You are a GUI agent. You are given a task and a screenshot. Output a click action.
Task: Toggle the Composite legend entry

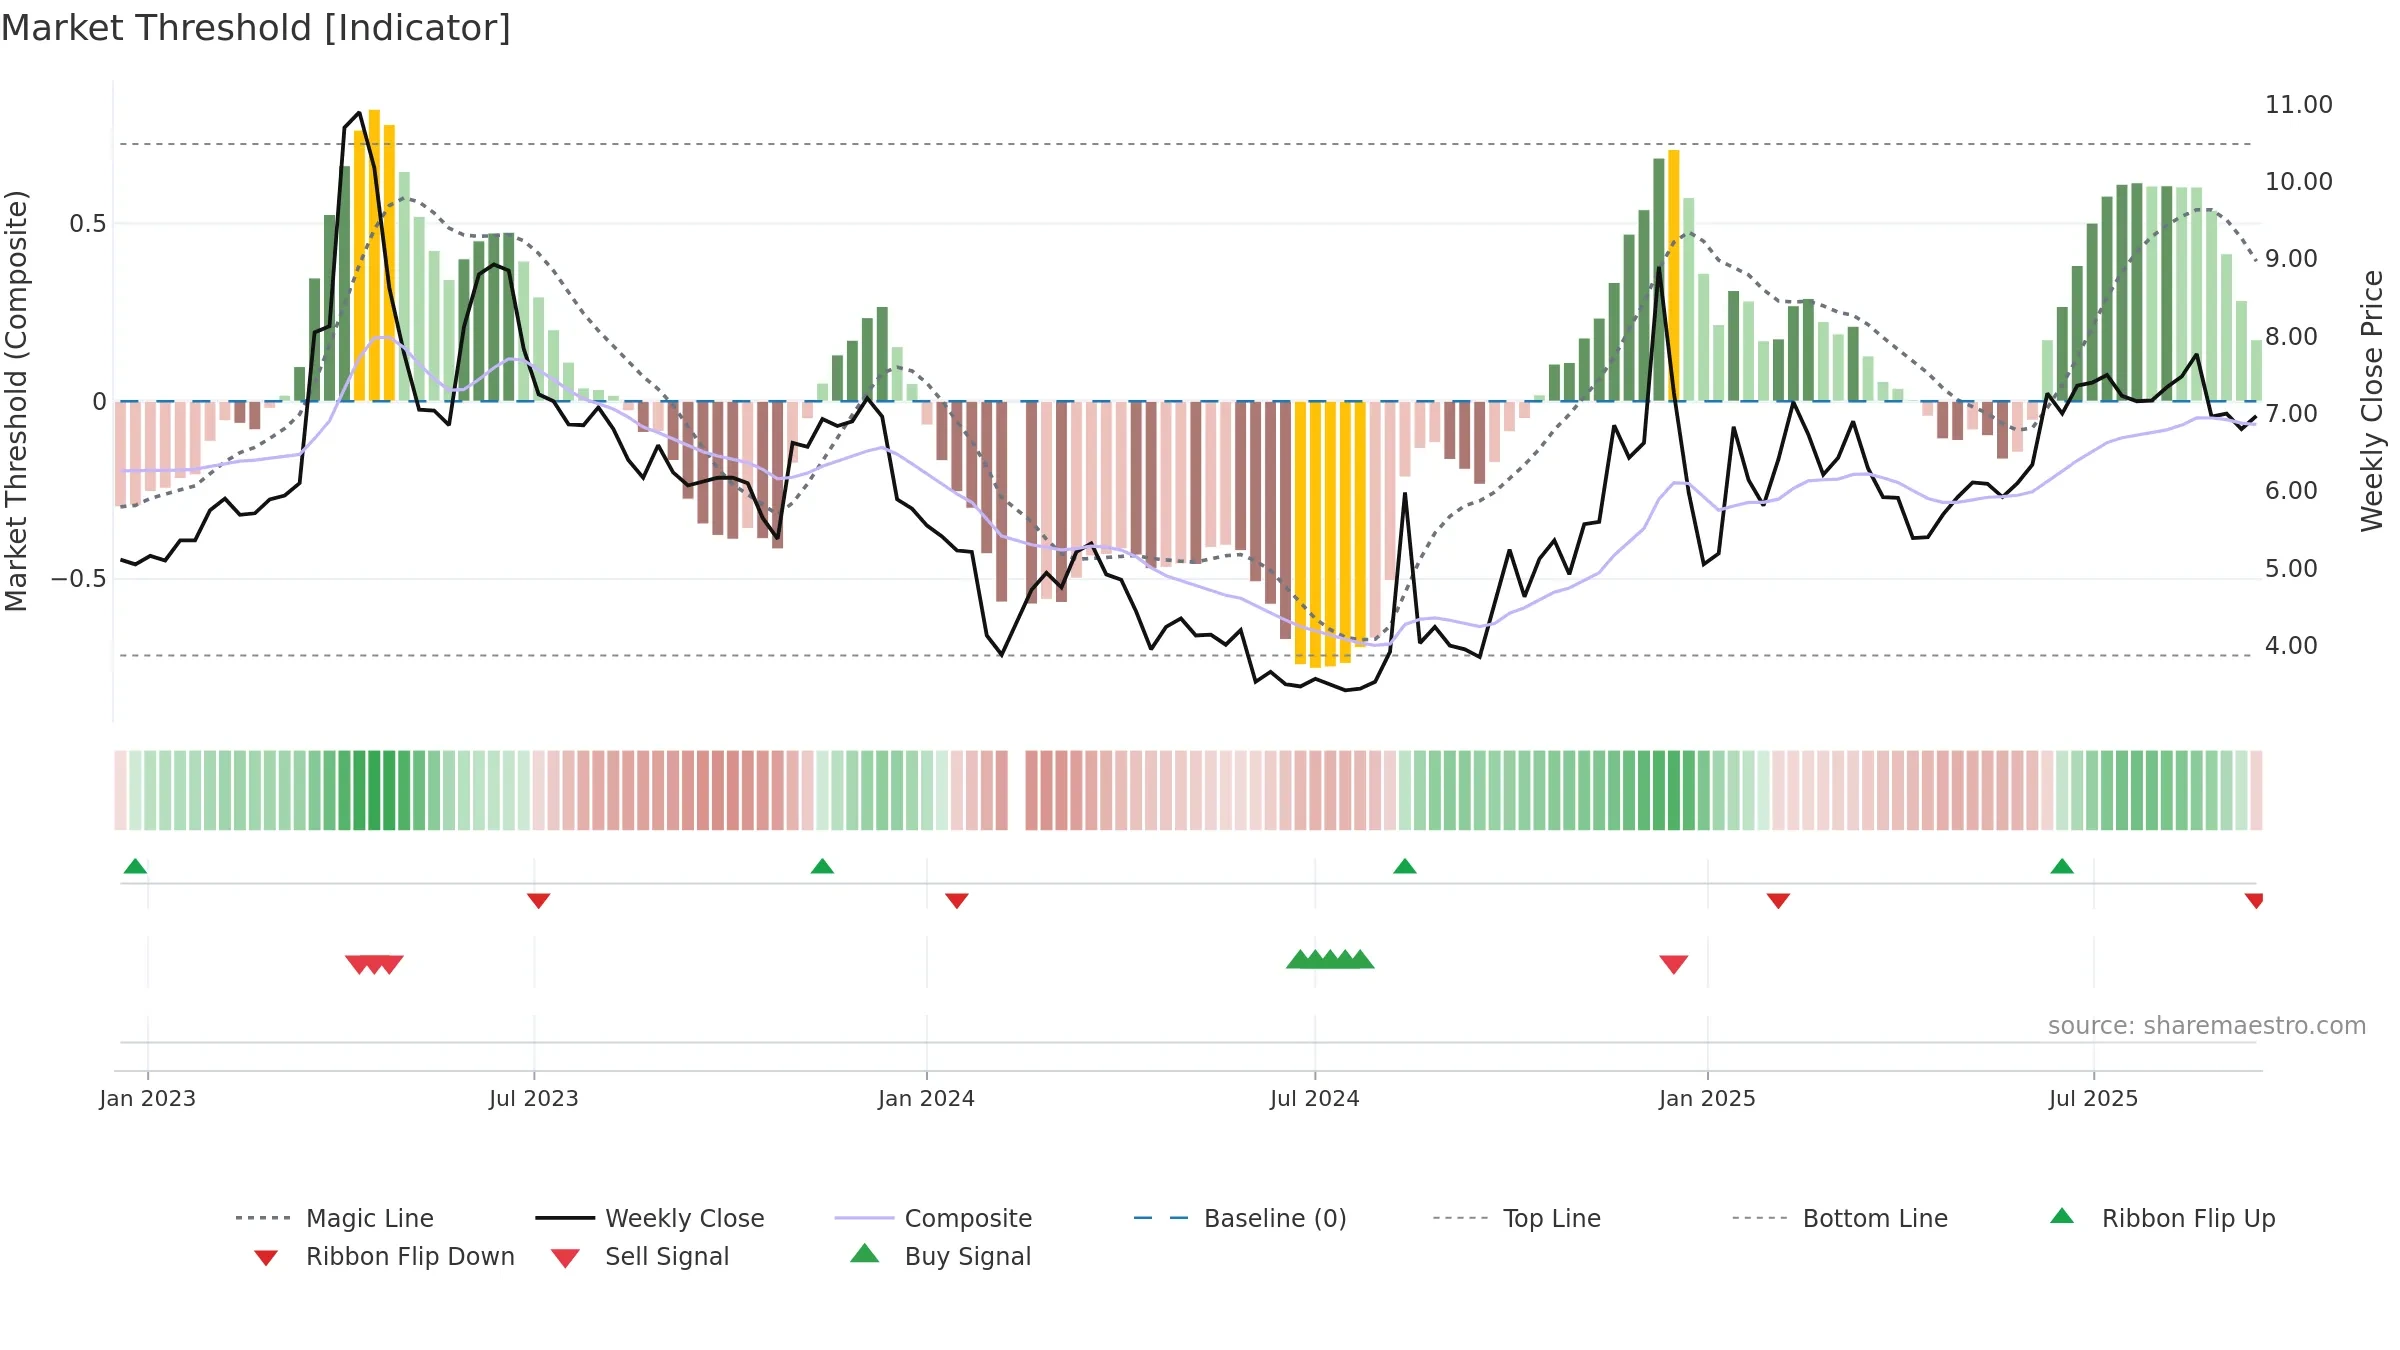(933, 1218)
